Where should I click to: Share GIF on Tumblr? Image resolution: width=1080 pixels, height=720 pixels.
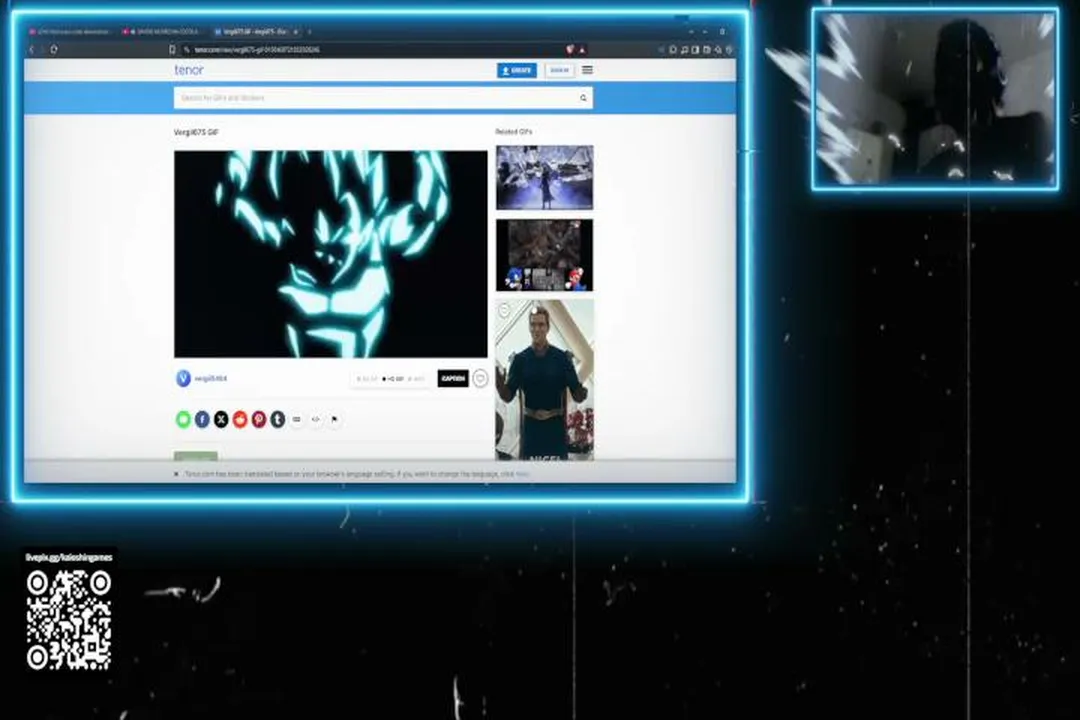coord(278,419)
